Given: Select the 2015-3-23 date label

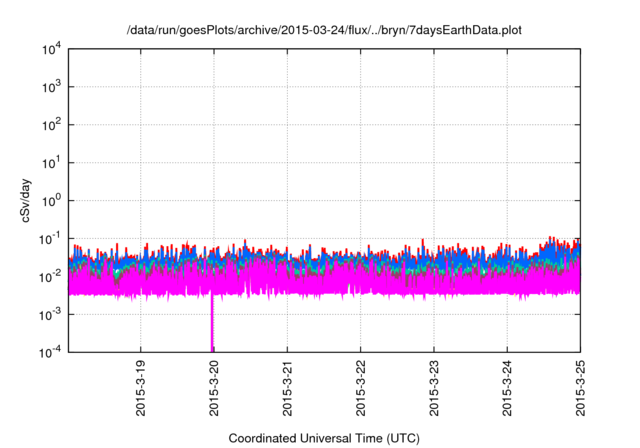Looking at the screenshot, I should point(433,389).
